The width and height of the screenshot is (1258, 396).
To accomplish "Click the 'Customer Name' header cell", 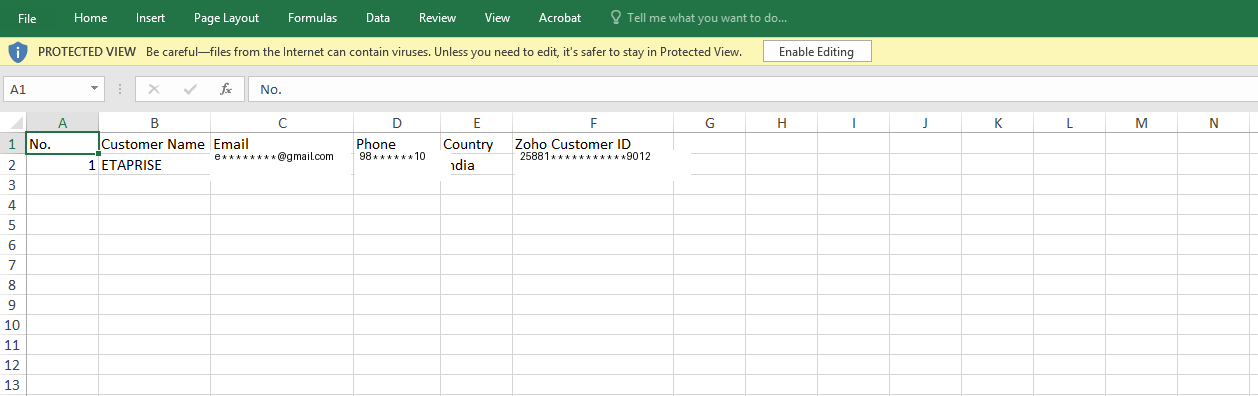I will 155,144.
